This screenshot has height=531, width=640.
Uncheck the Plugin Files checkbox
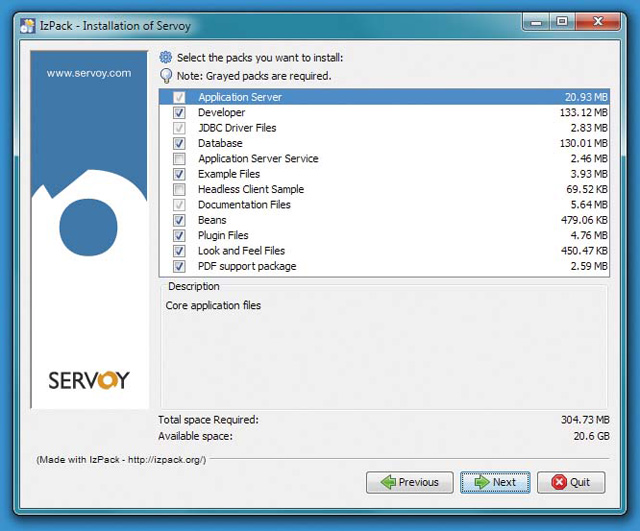(x=179, y=236)
